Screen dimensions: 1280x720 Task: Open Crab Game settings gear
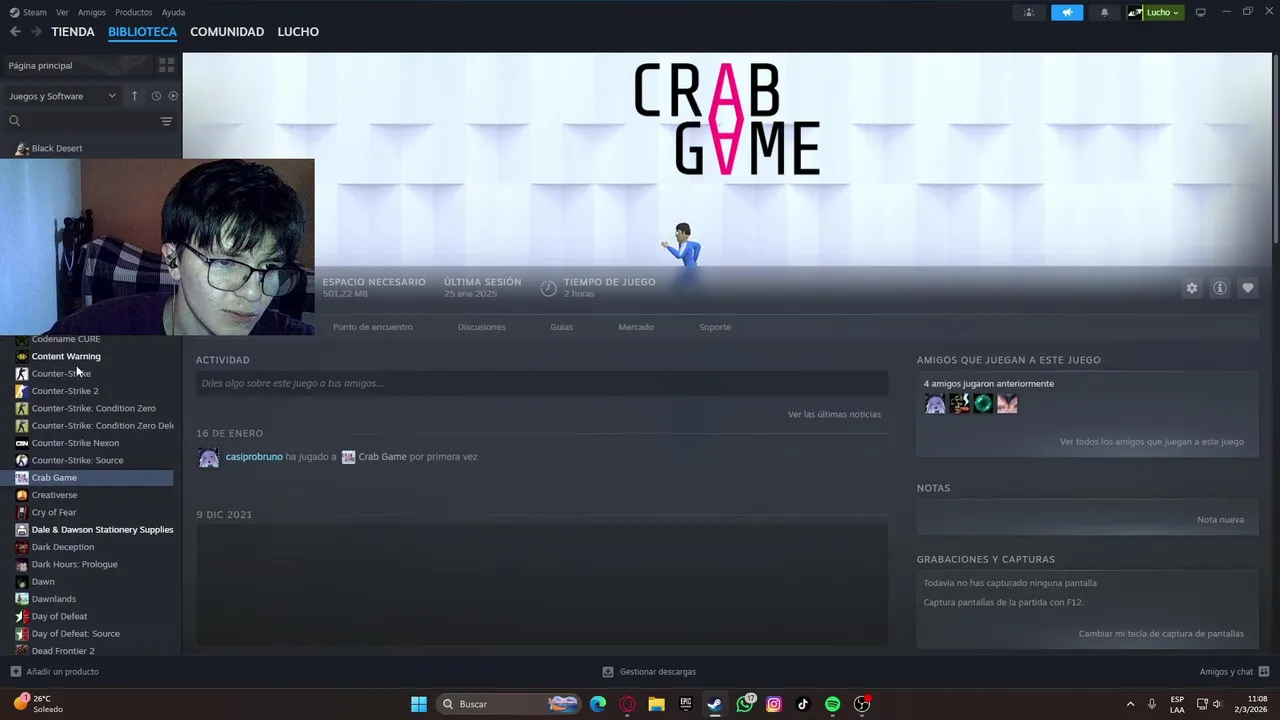1191,288
